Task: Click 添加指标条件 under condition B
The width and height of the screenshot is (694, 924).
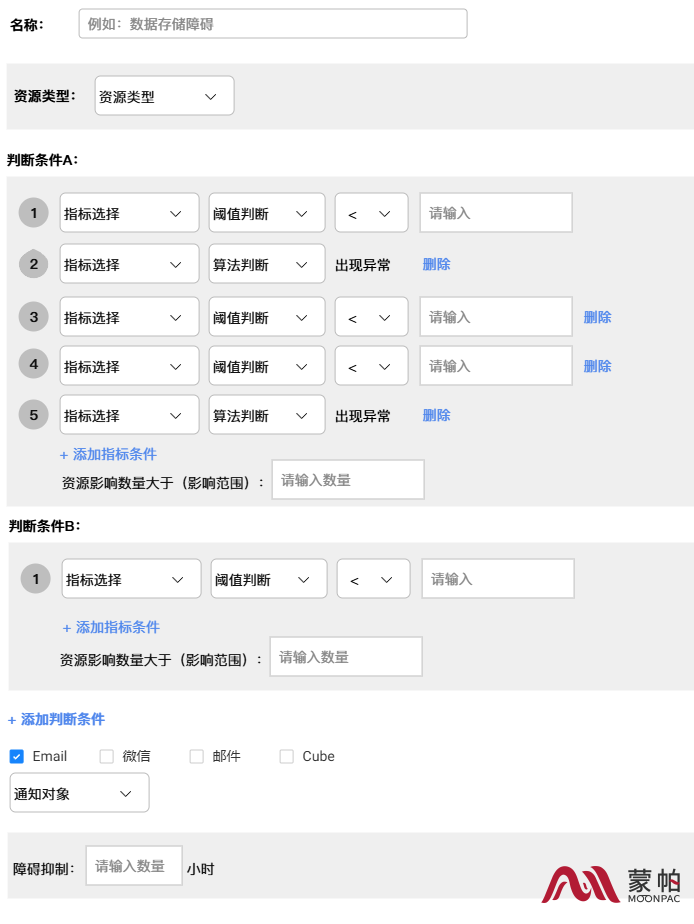Action: [x=111, y=627]
